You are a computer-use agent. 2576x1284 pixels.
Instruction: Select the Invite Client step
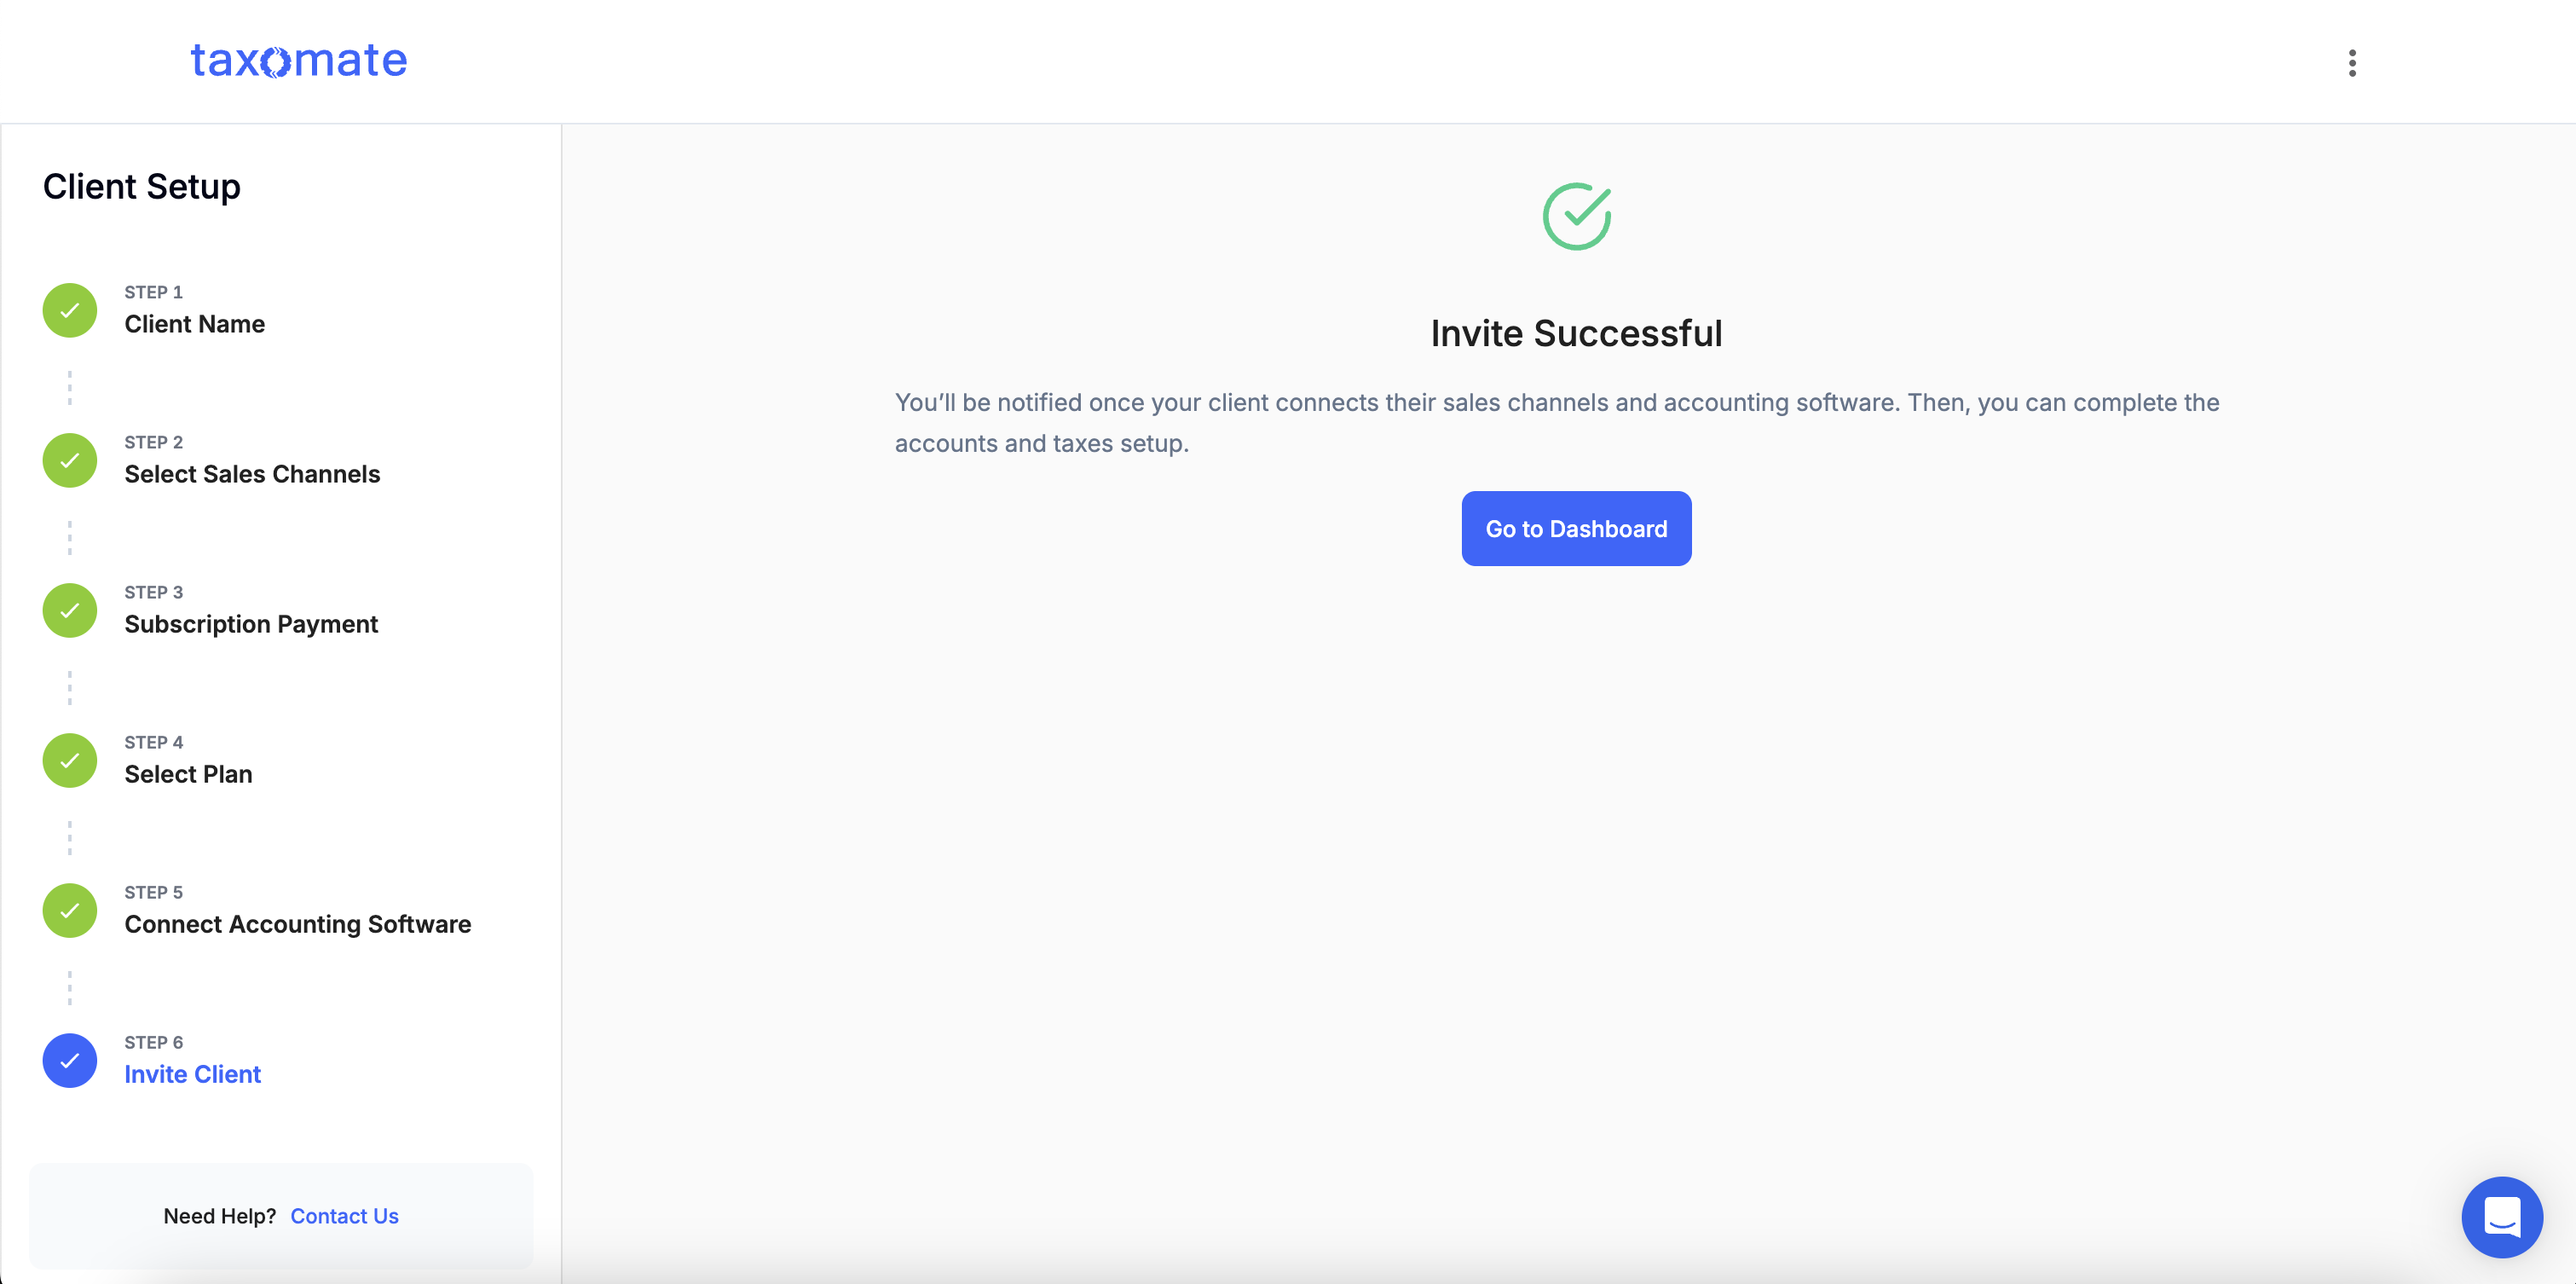192,1074
